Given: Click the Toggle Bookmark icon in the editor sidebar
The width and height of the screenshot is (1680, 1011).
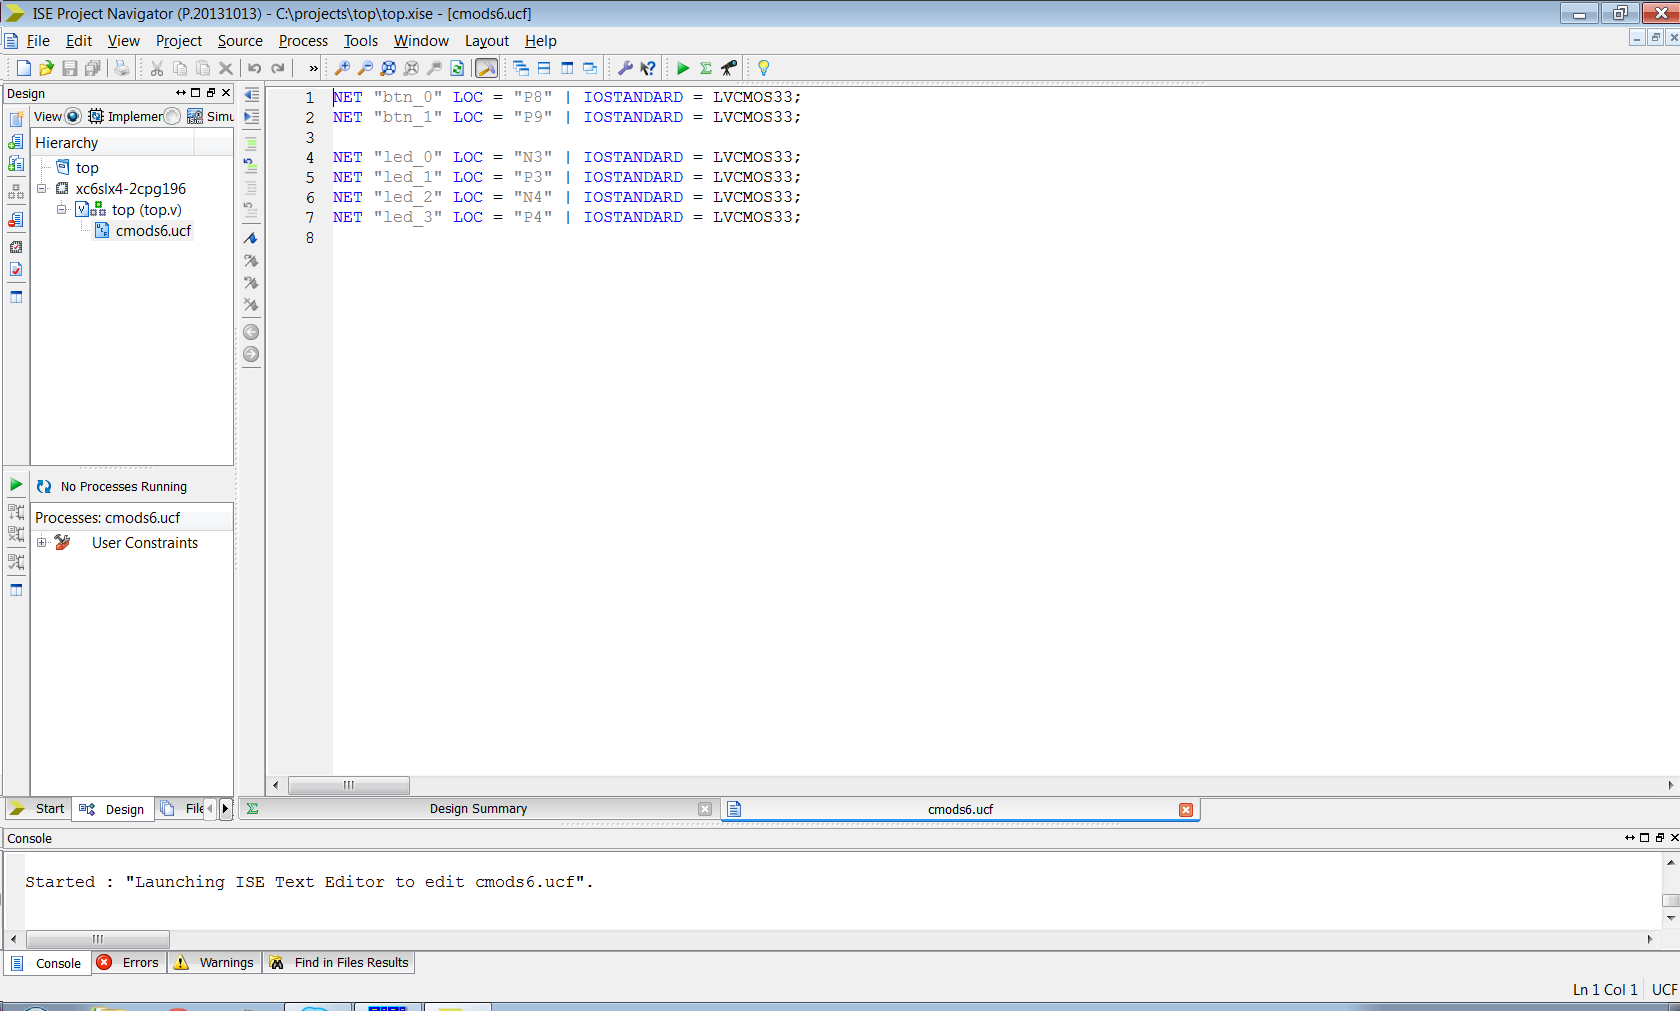Looking at the screenshot, I should point(251,238).
